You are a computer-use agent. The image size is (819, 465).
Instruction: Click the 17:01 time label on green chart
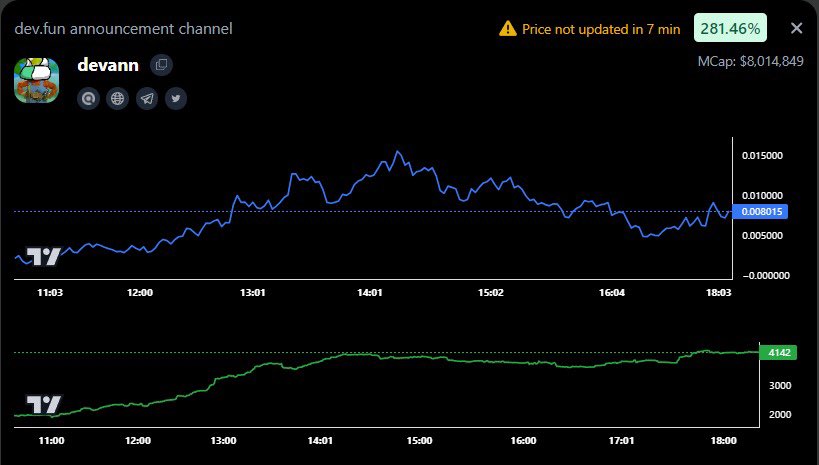point(621,441)
